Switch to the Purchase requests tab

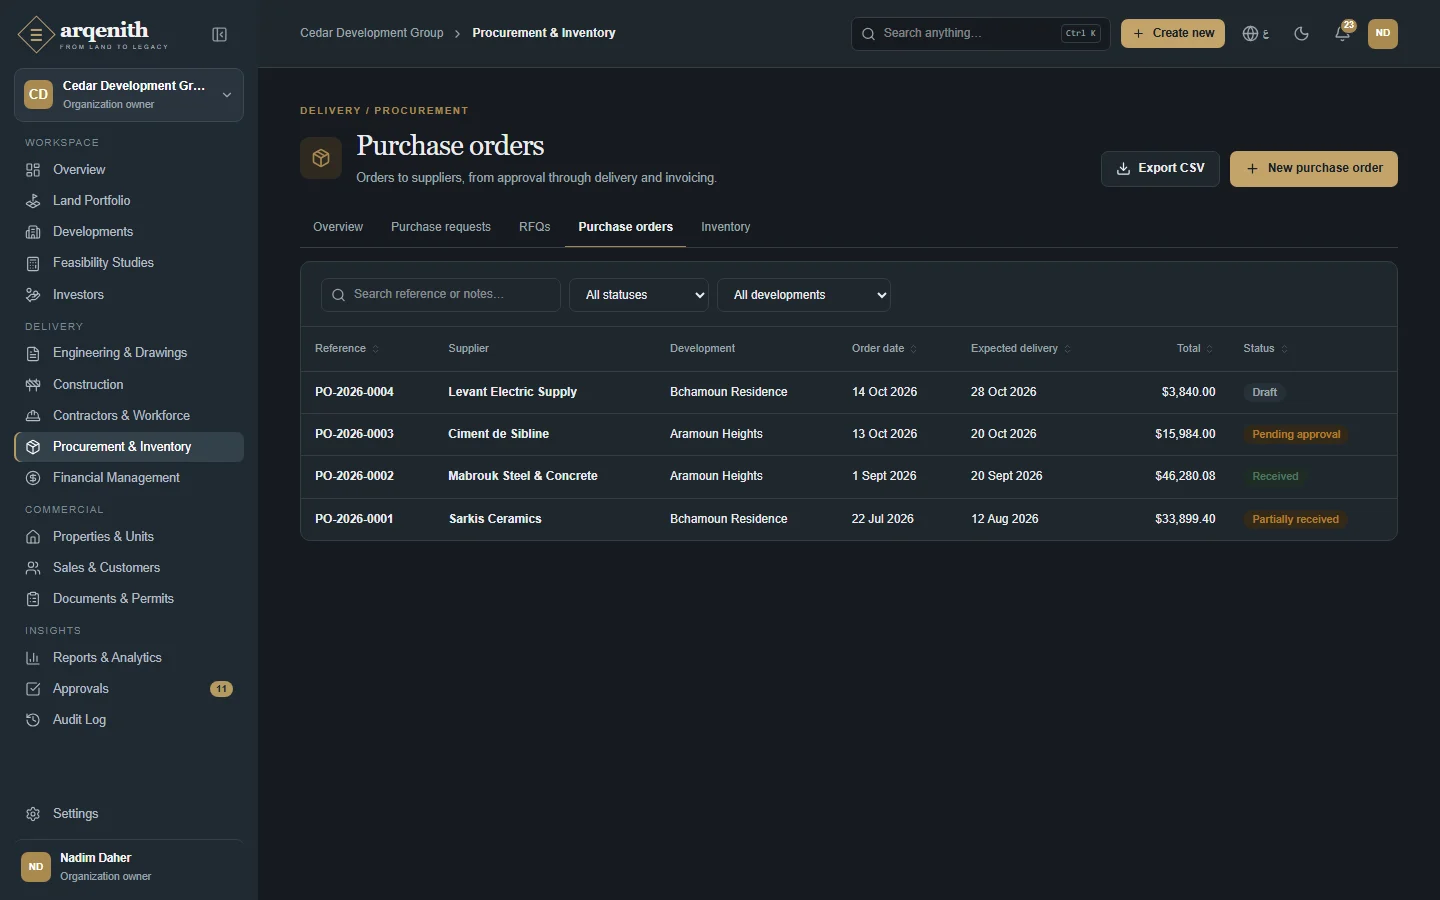coord(441,227)
